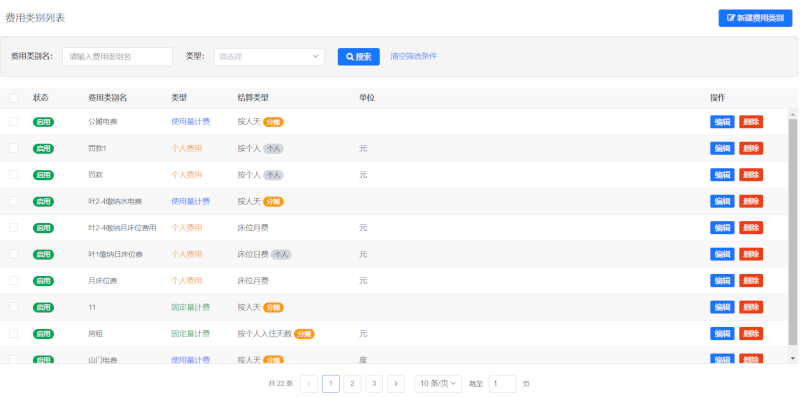The width and height of the screenshot is (800, 397).
Task: Tick the checkbox for the 叶2-4缴纳水电费 row
Action: (14, 201)
